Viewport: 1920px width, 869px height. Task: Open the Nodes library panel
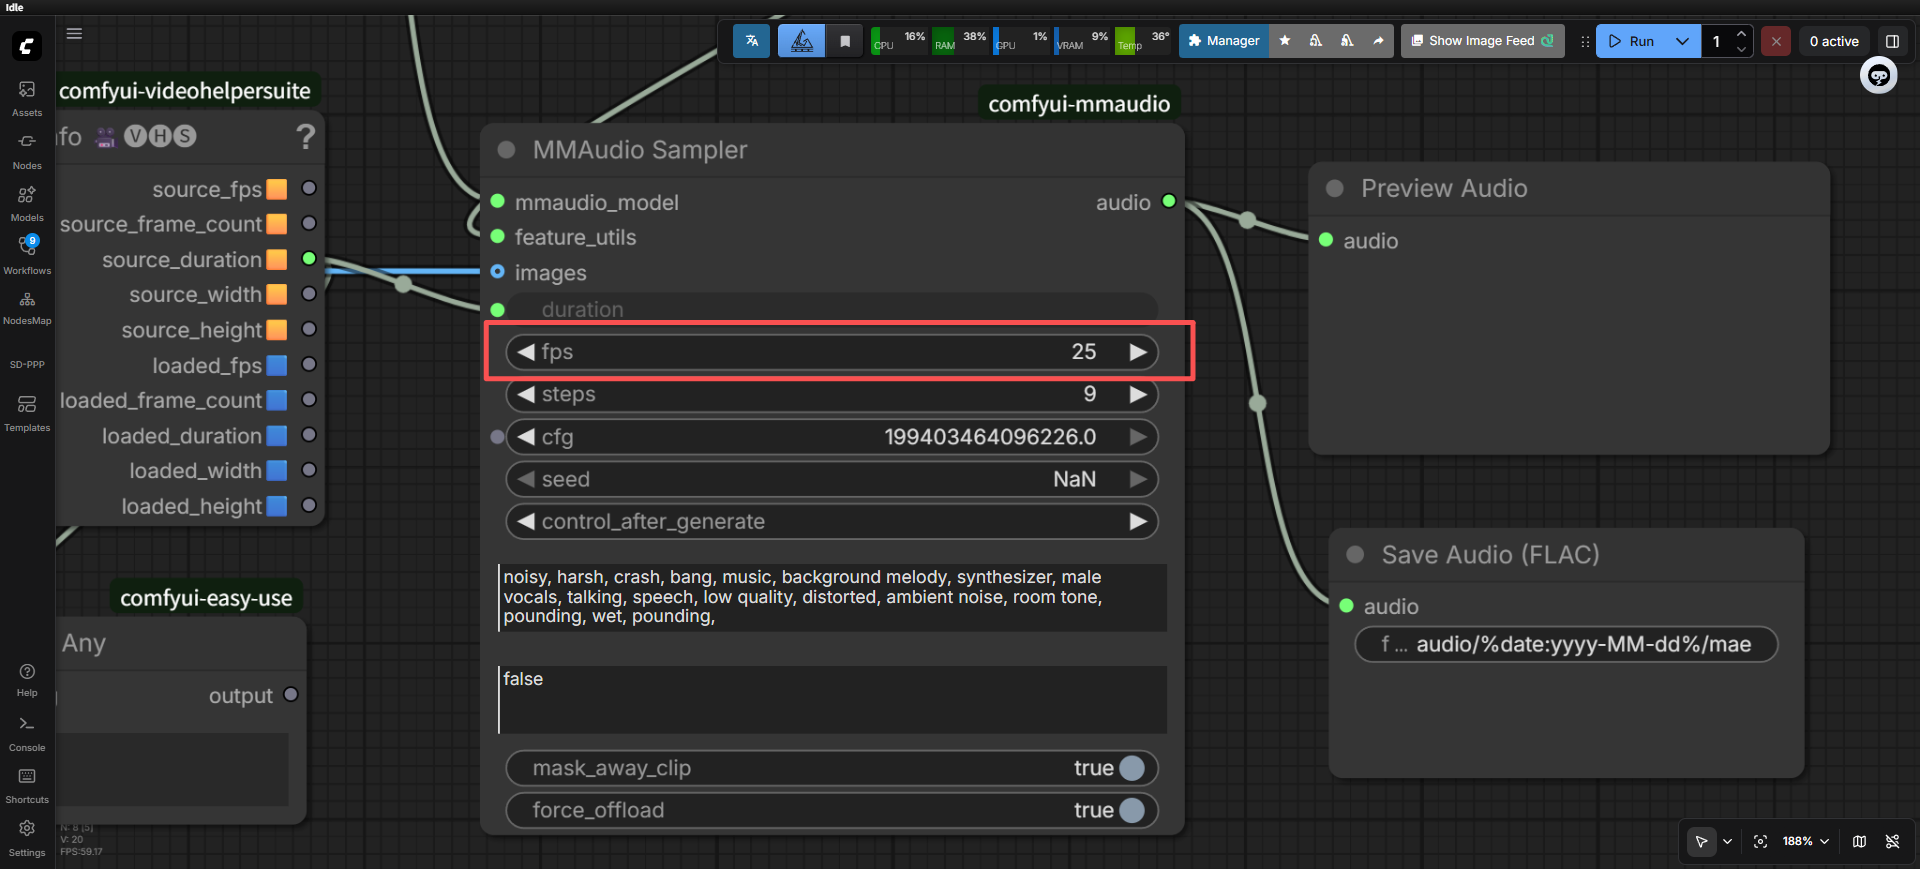pyautogui.click(x=27, y=151)
